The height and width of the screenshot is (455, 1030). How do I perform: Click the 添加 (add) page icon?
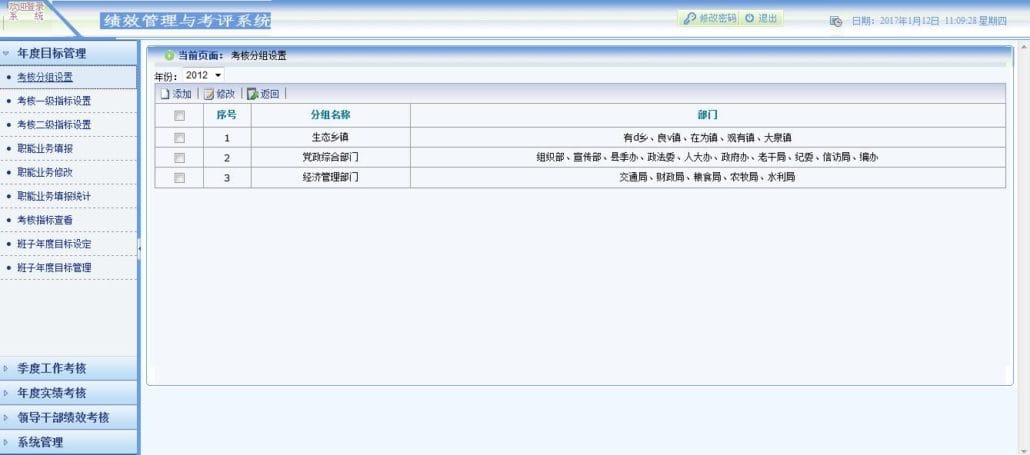pyautogui.click(x=165, y=94)
